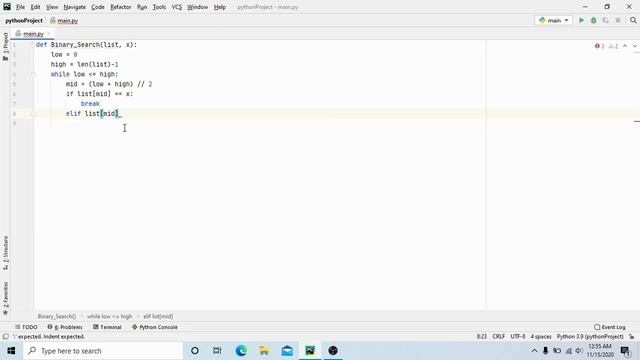Change 4 spaces indent setting

tap(541, 337)
